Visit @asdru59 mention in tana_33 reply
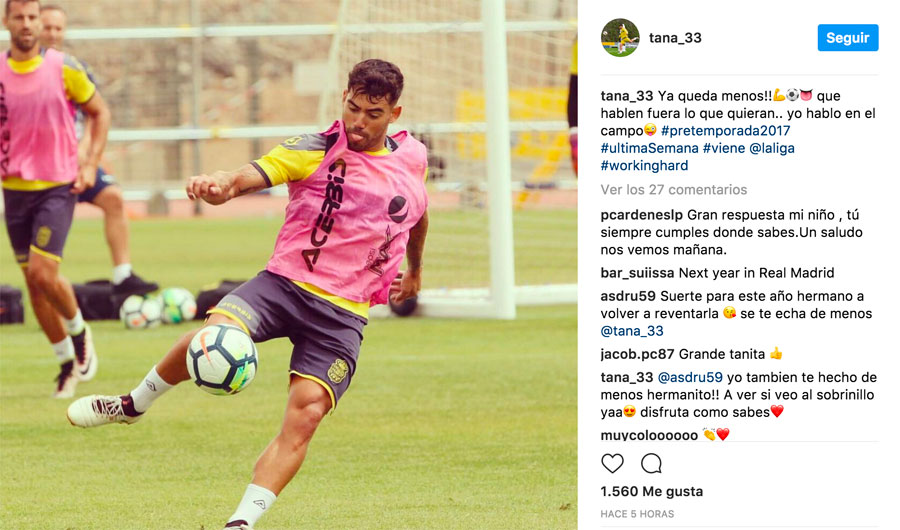 click(690, 377)
